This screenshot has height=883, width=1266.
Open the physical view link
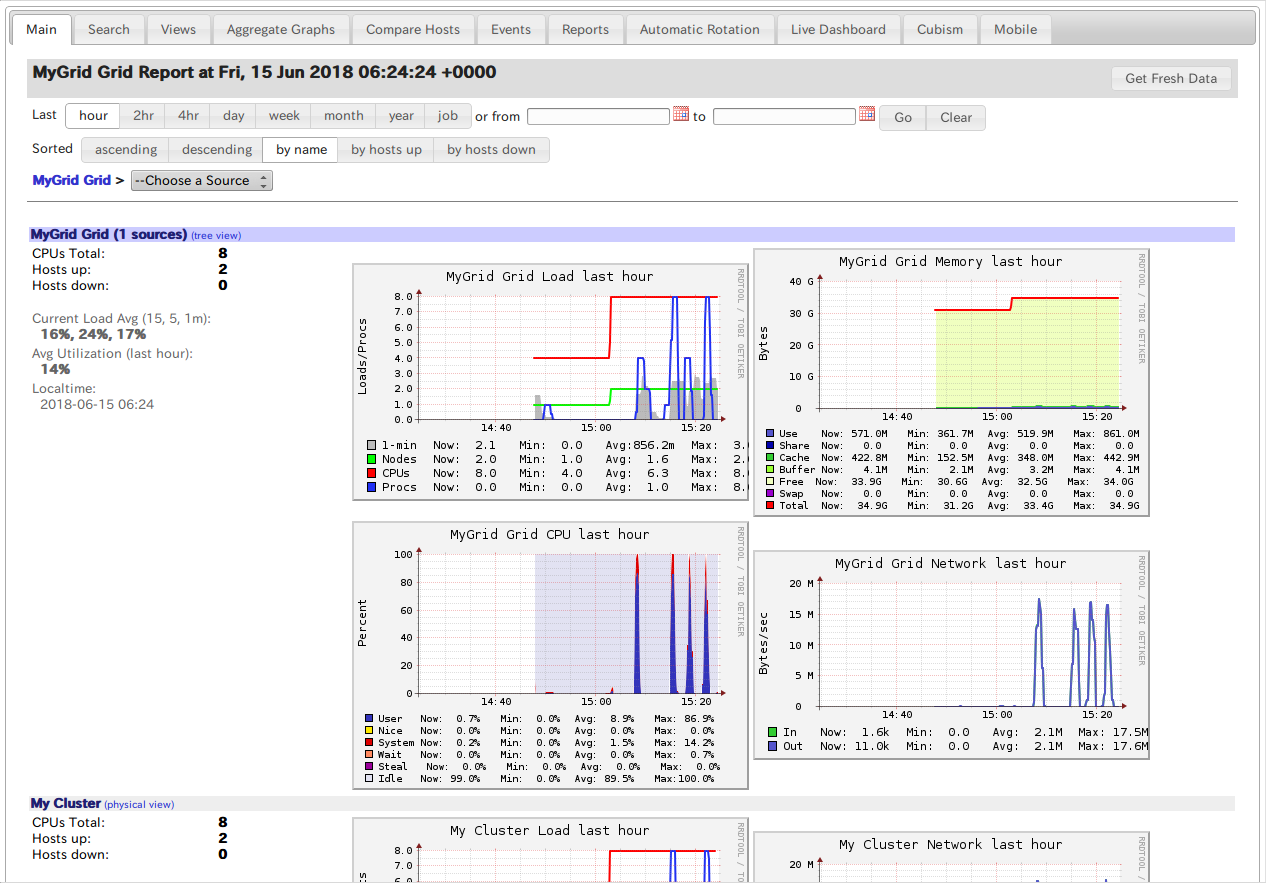click(139, 804)
